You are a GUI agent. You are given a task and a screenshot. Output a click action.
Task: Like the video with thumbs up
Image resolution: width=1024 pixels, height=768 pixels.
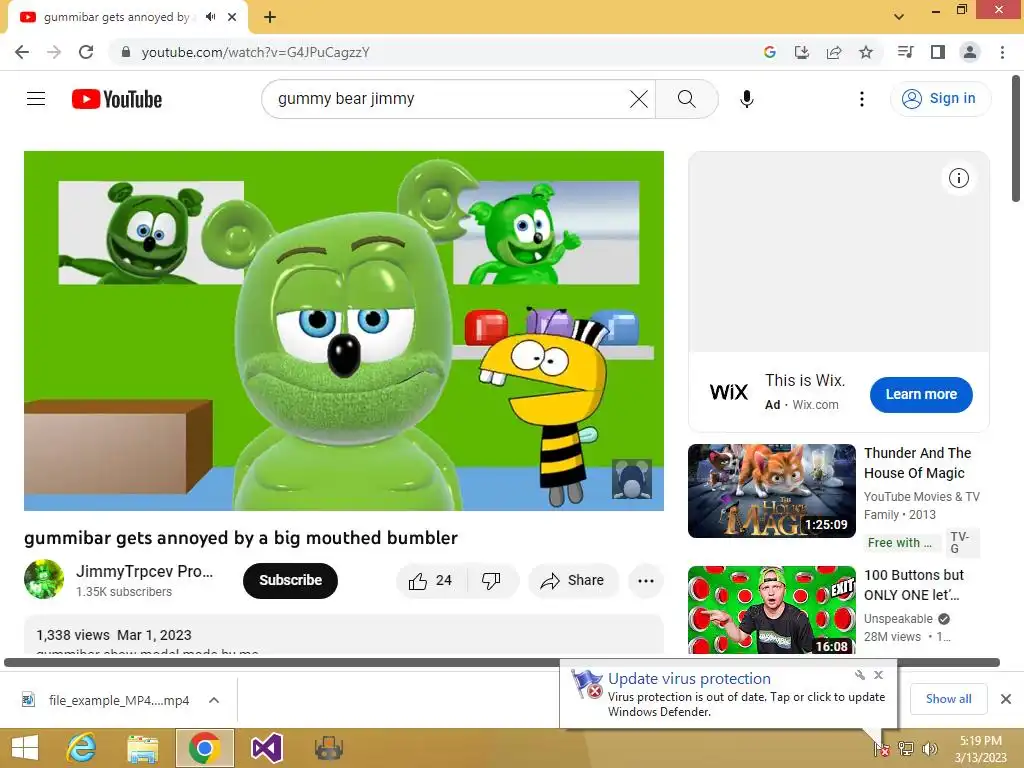click(x=430, y=581)
